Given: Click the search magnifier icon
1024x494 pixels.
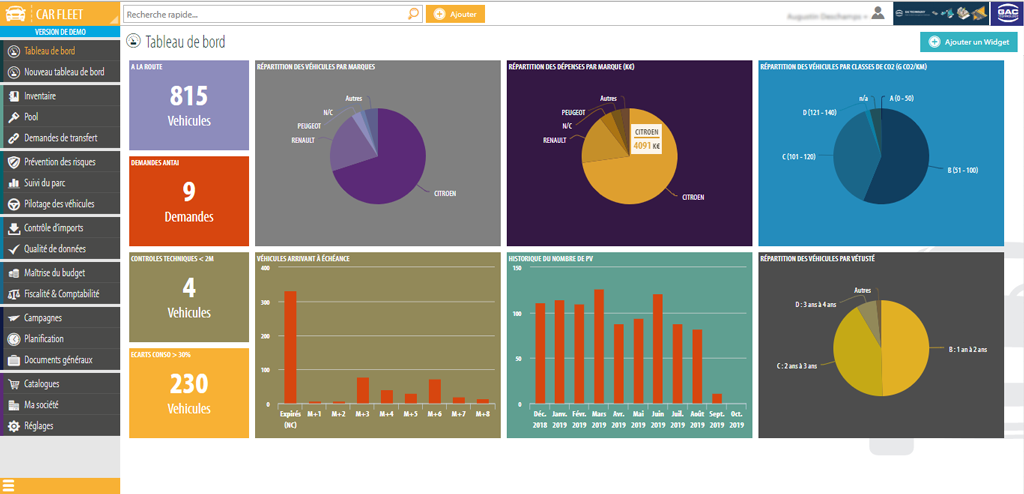Looking at the screenshot, I should [x=413, y=14].
